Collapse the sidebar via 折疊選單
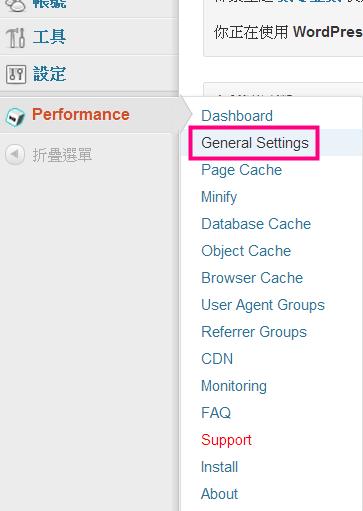The image size is (363, 511). (x=62, y=155)
